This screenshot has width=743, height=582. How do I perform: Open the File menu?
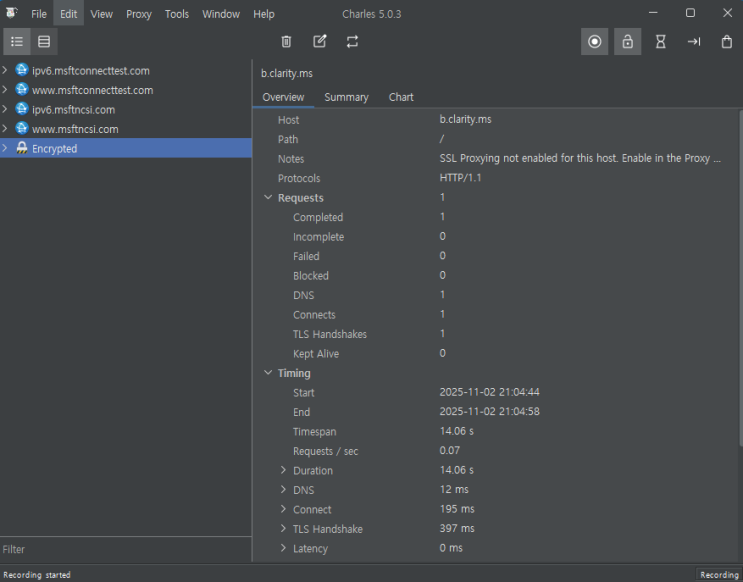[39, 14]
